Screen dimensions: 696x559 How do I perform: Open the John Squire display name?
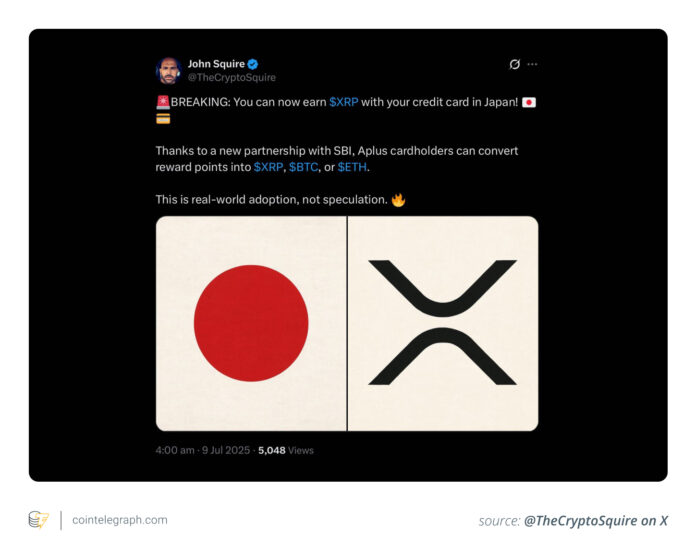point(216,64)
